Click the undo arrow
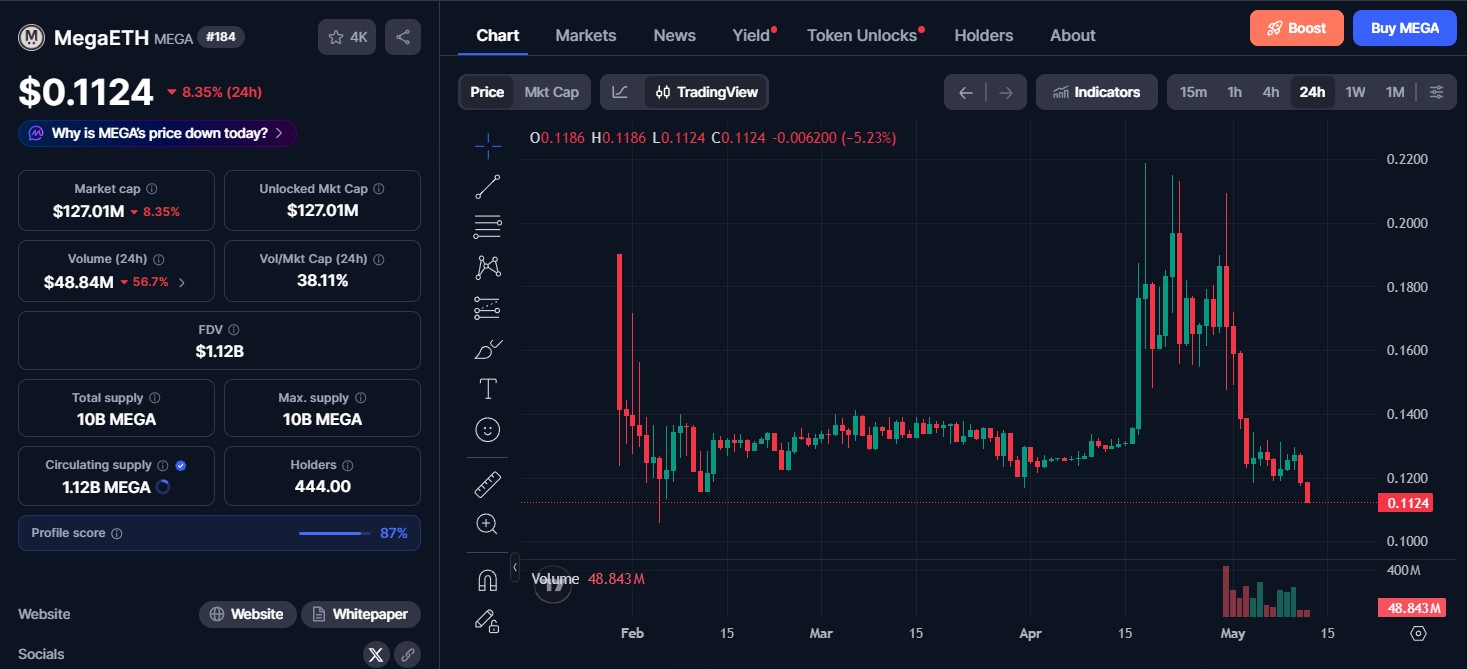Image resolution: width=1467 pixels, height=669 pixels. point(965,93)
